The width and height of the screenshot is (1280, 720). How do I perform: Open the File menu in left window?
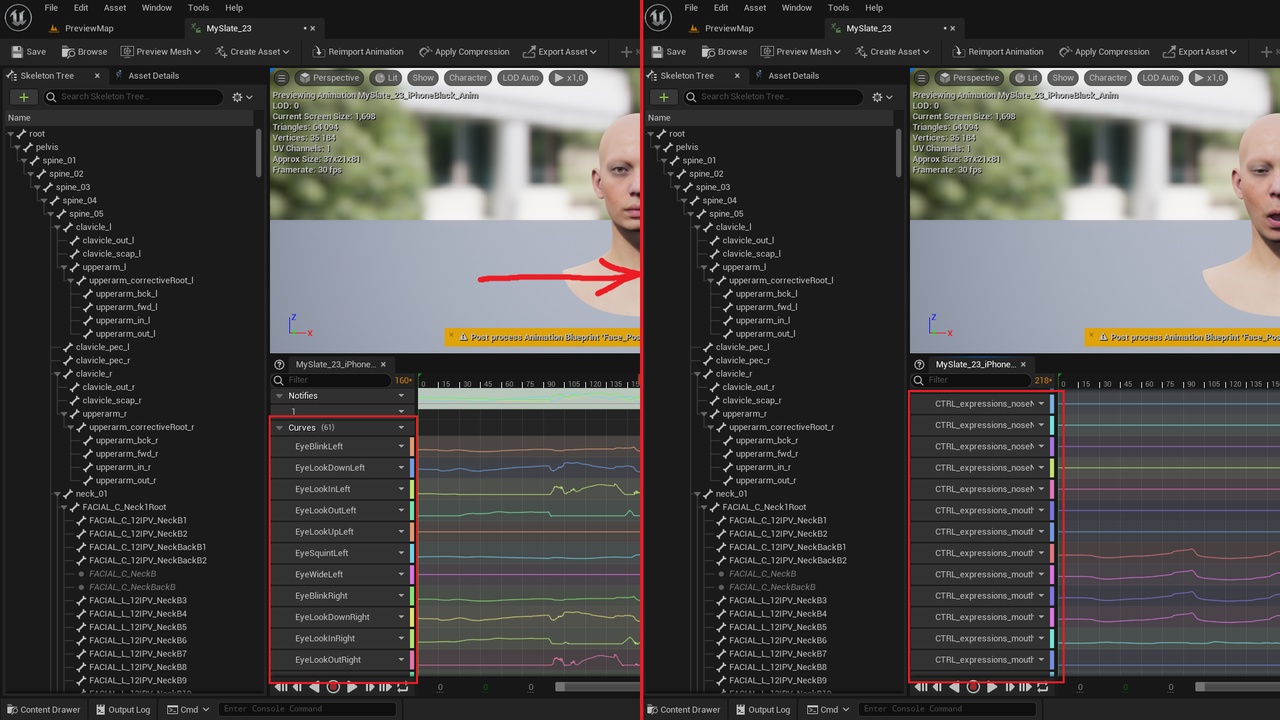tap(51, 8)
